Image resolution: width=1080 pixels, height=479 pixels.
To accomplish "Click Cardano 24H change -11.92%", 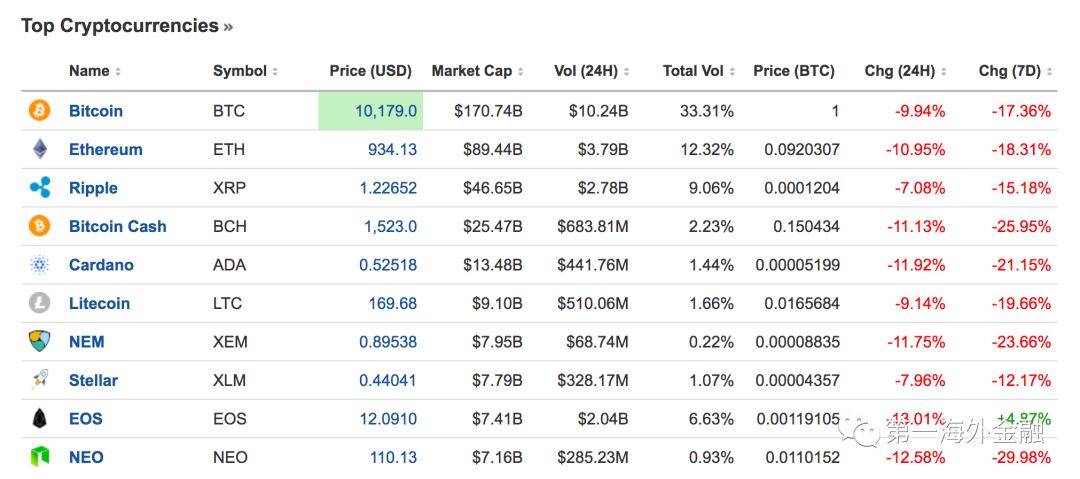I will click(x=915, y=265).
